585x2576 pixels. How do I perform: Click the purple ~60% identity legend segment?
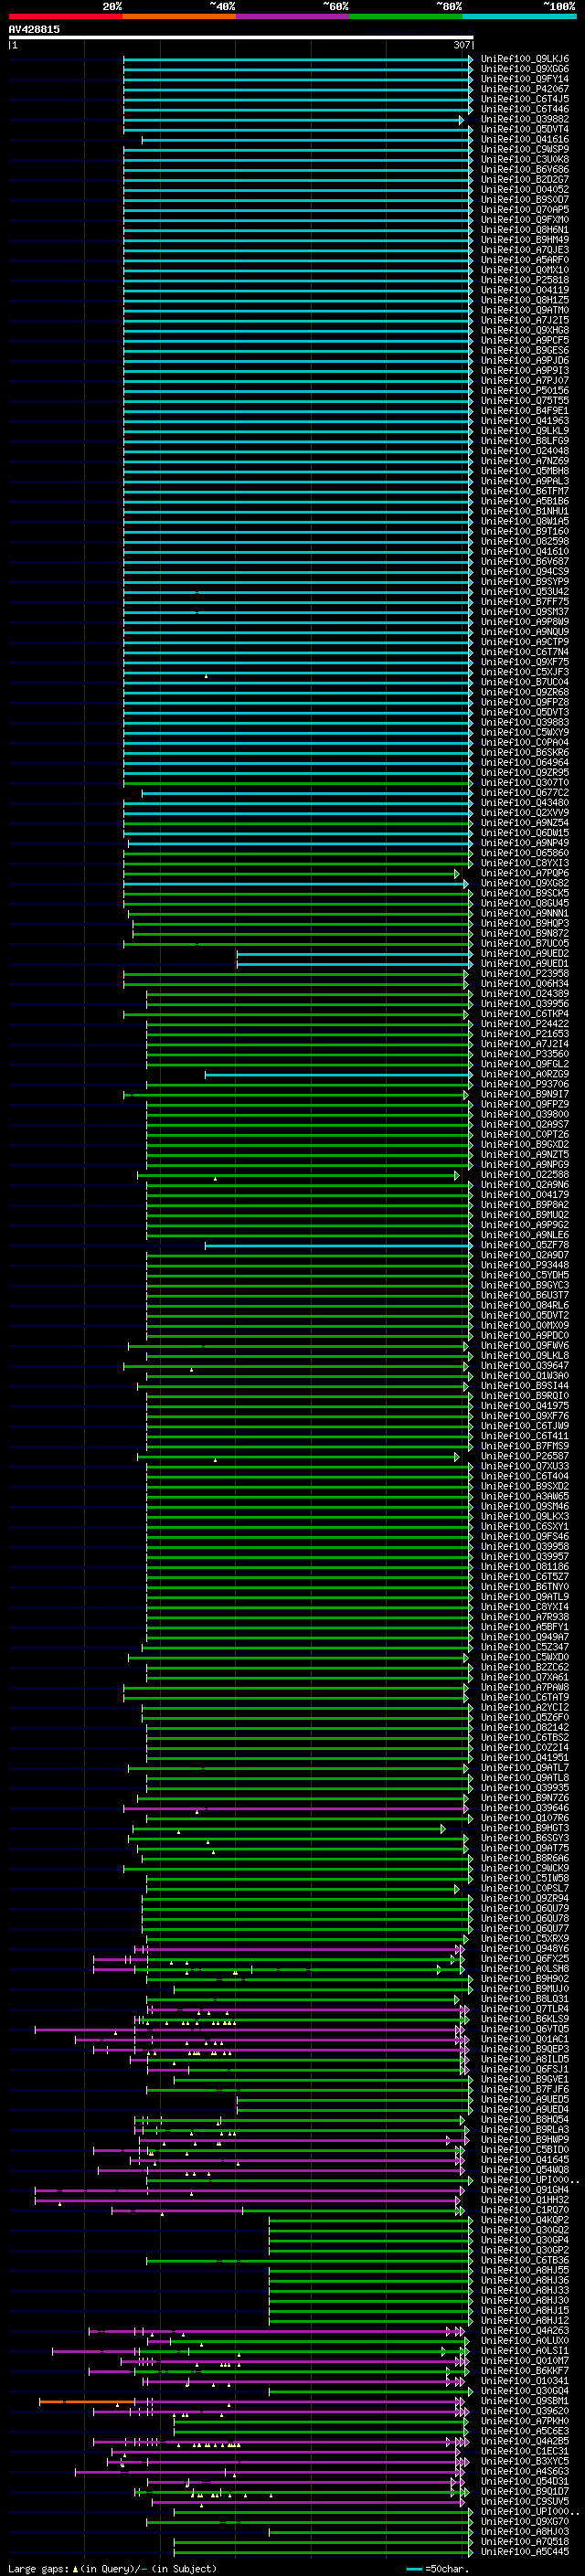[x=292, y=16]
